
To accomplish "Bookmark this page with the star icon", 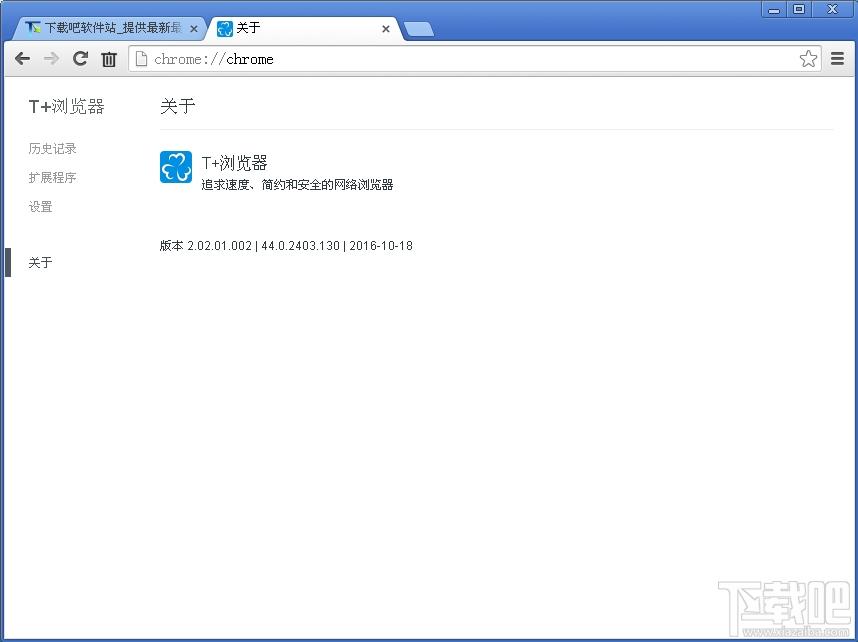I will coord(808,59).
